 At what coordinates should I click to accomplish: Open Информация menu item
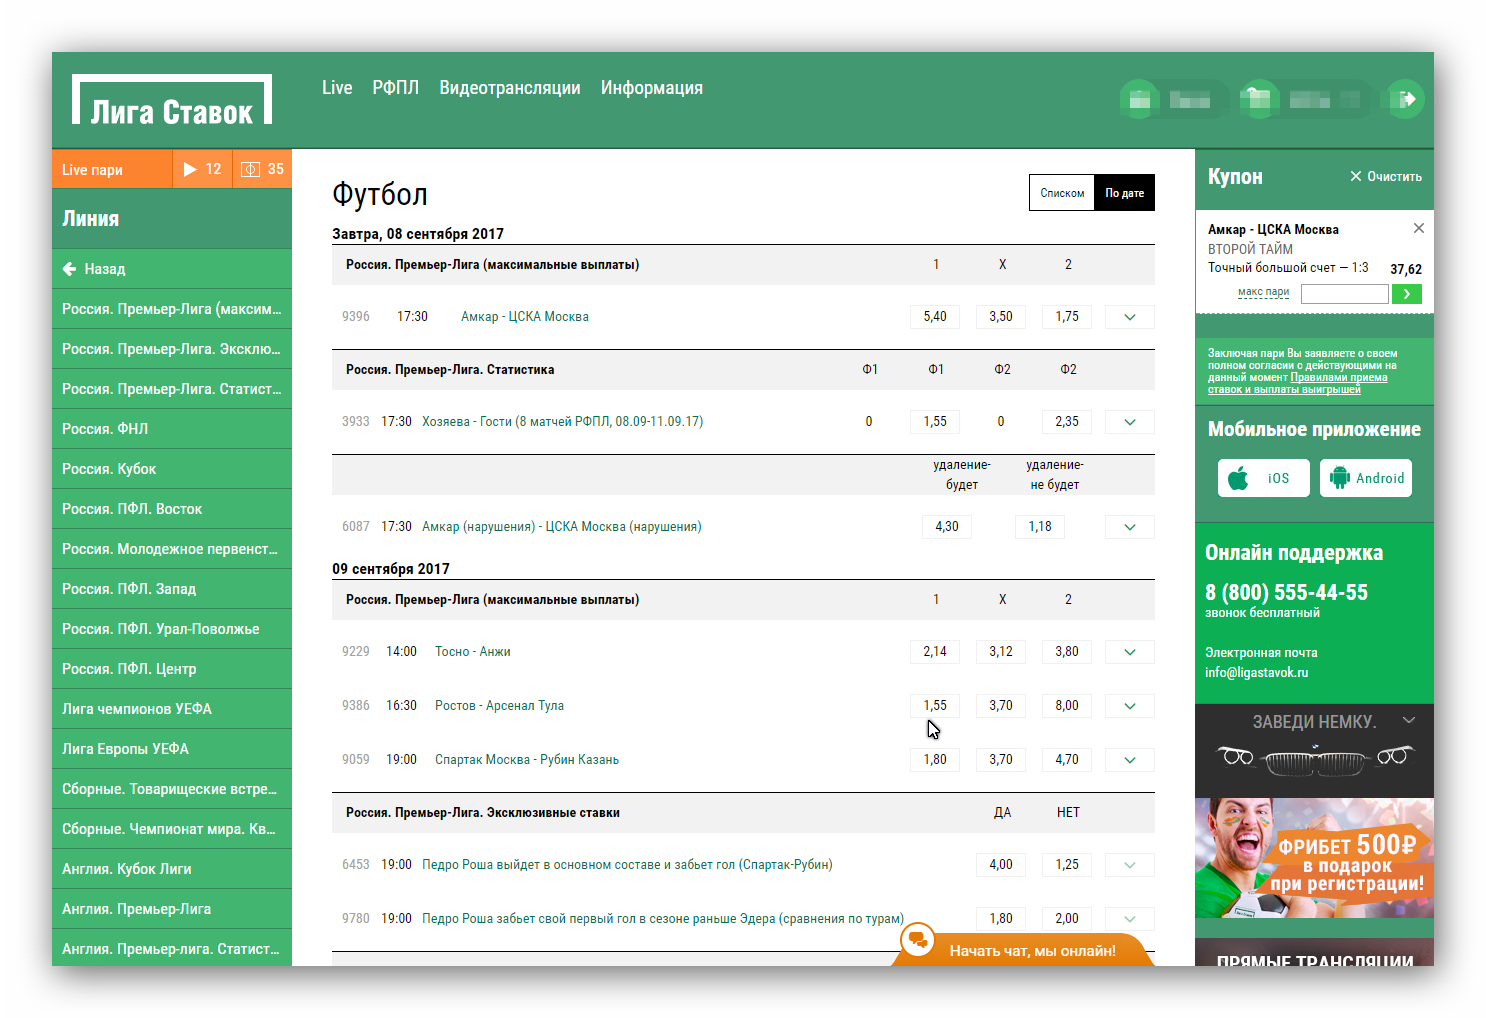tap(652, 88)
